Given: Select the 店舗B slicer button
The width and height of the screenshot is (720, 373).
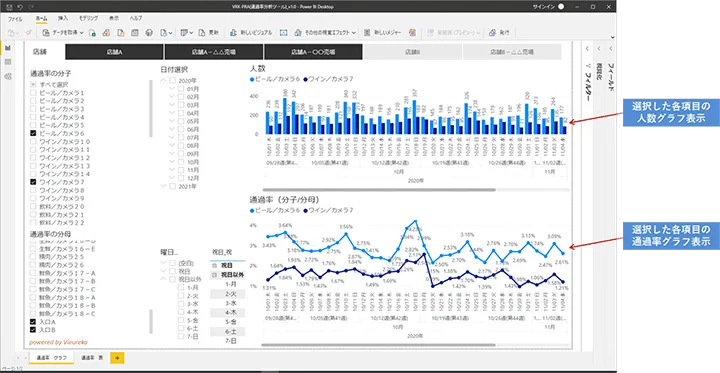Looking at the screenshot, I should click(x=413, y=52).
